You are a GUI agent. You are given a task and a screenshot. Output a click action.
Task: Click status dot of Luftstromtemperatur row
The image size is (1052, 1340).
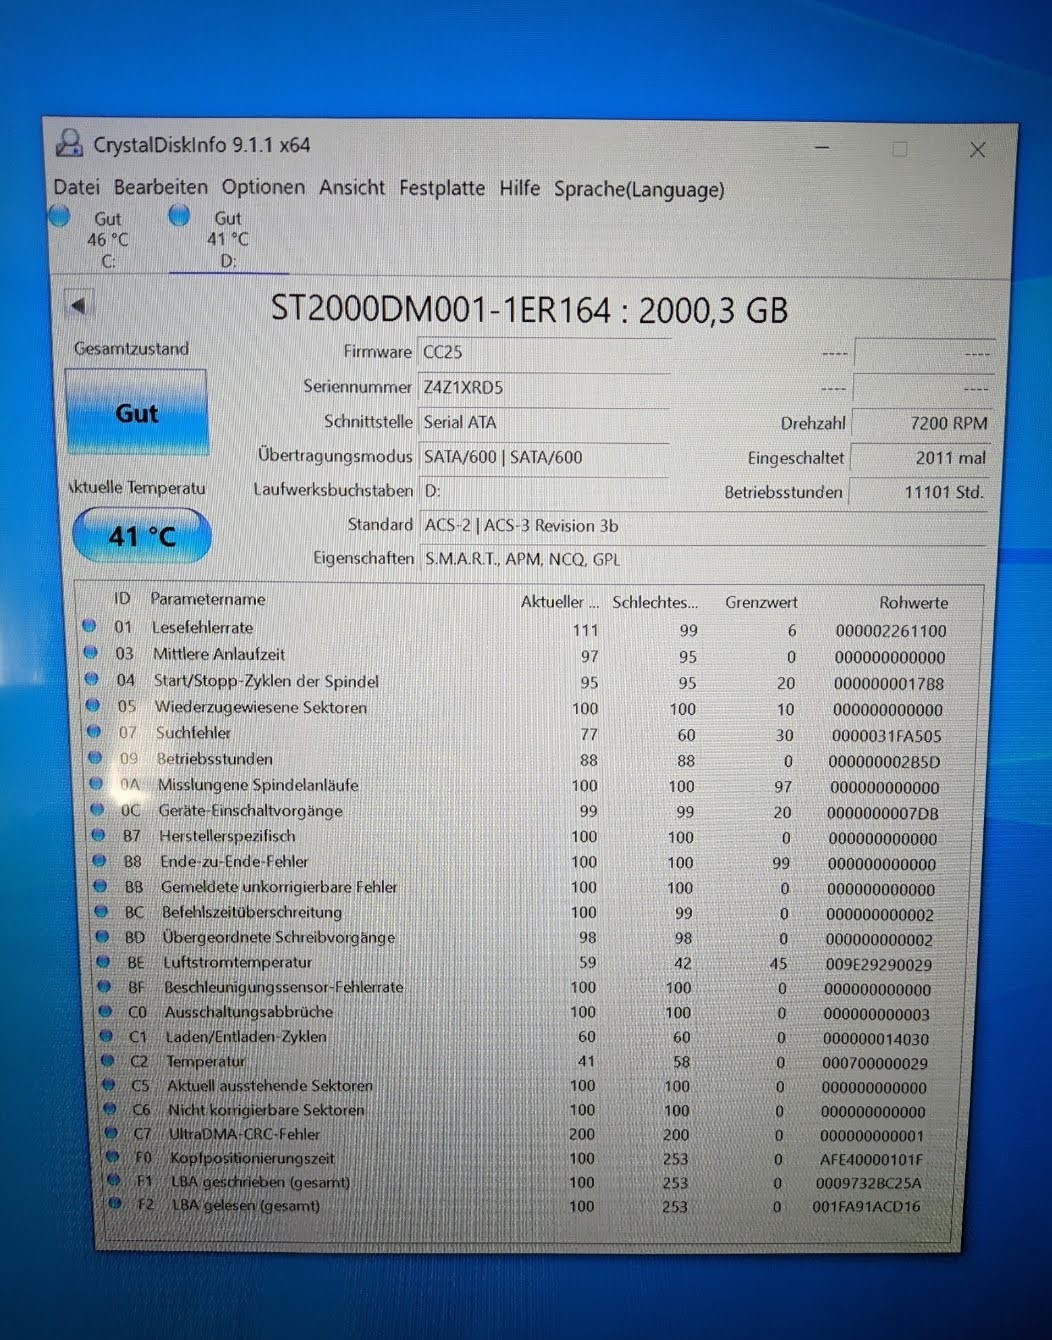pos(102,961)
